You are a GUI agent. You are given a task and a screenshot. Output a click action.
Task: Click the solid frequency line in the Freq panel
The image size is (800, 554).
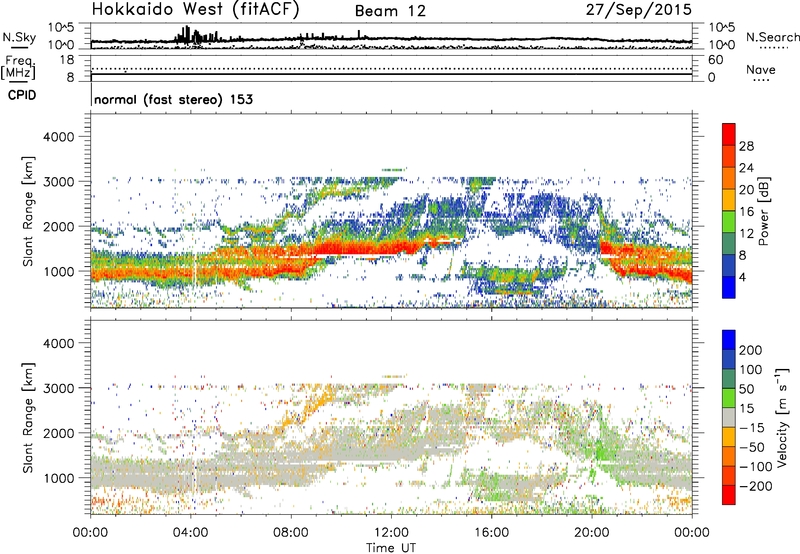pos(391,74)
